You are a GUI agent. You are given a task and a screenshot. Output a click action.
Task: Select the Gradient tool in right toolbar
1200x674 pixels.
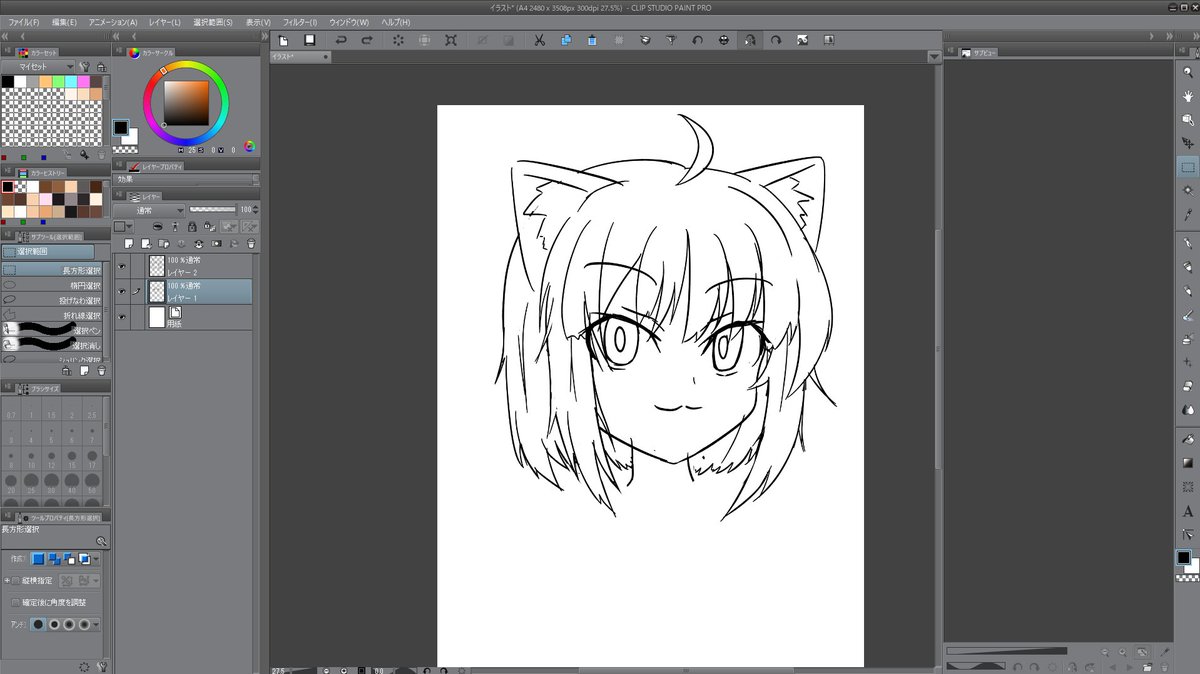point(1188,462)
